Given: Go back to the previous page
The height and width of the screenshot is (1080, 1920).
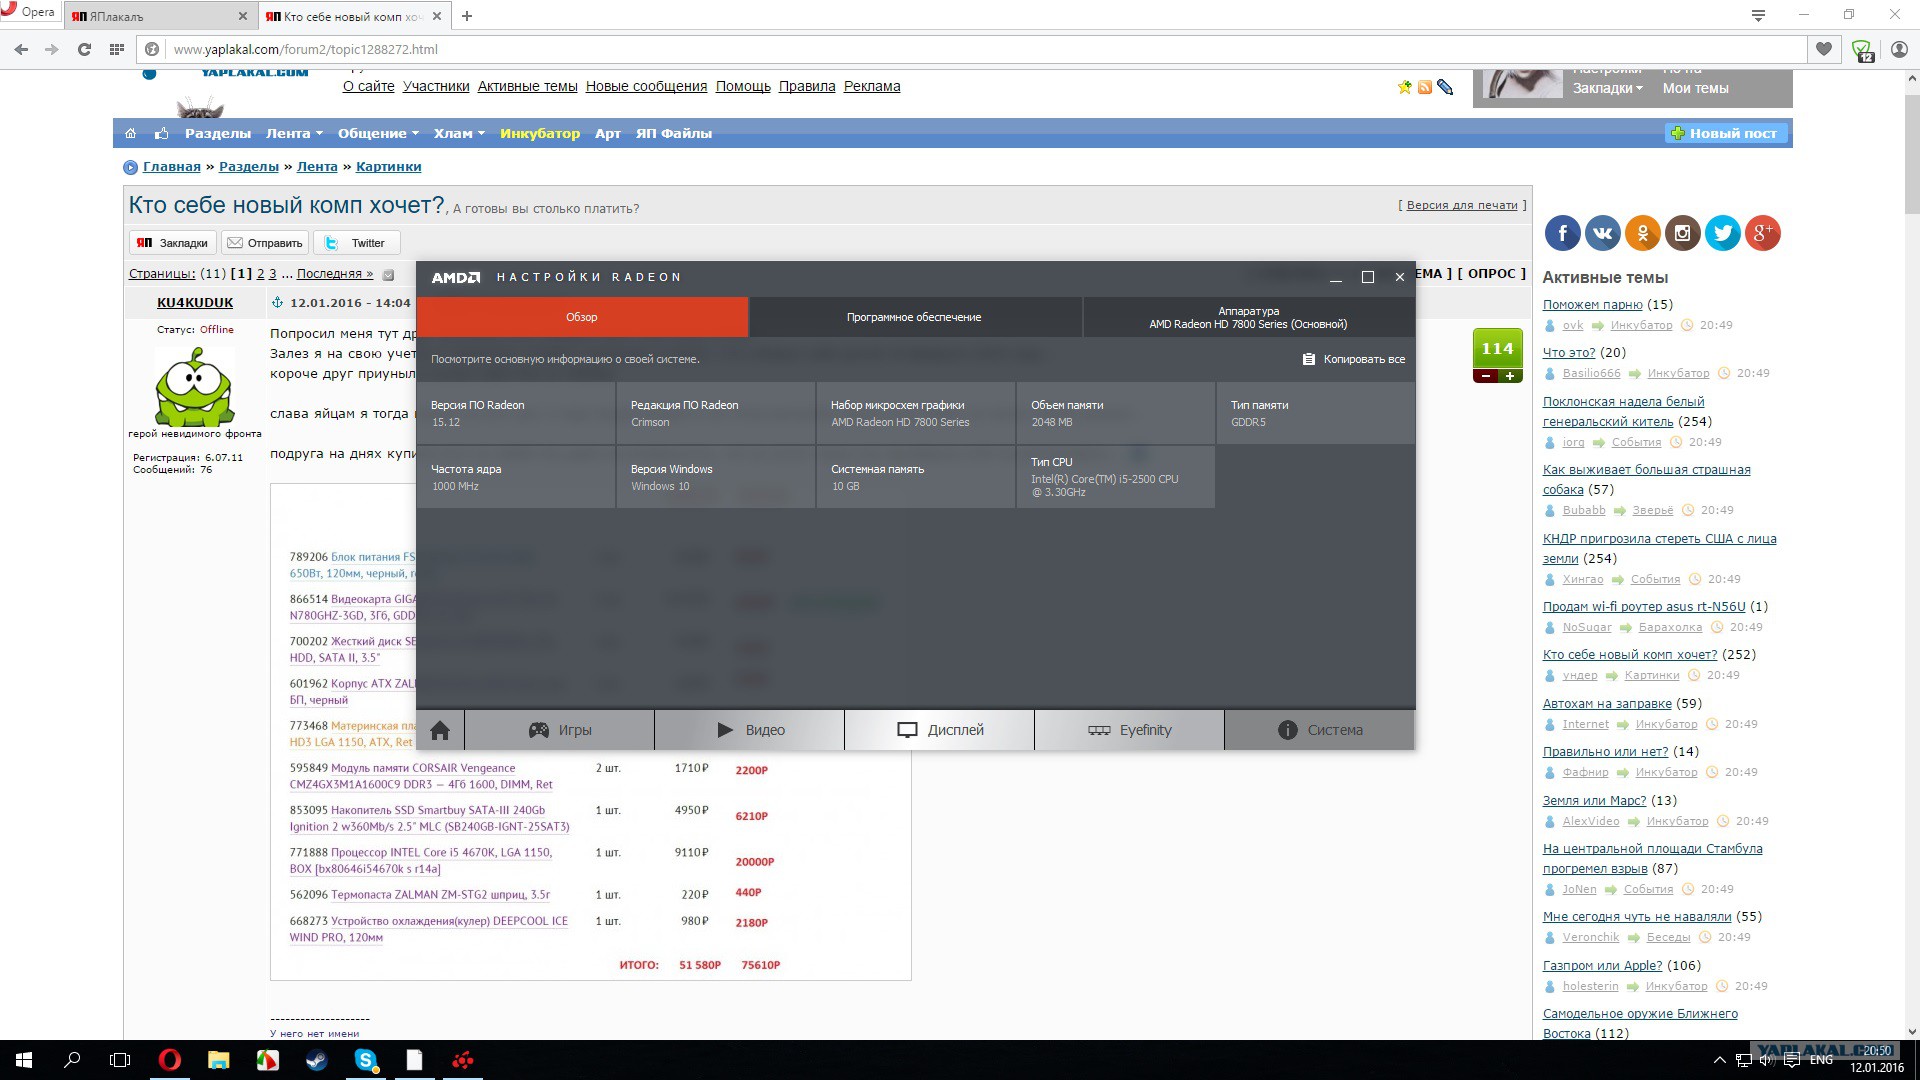Looking at the screenshot, I should pyautogui.click(x=21, y=49).
